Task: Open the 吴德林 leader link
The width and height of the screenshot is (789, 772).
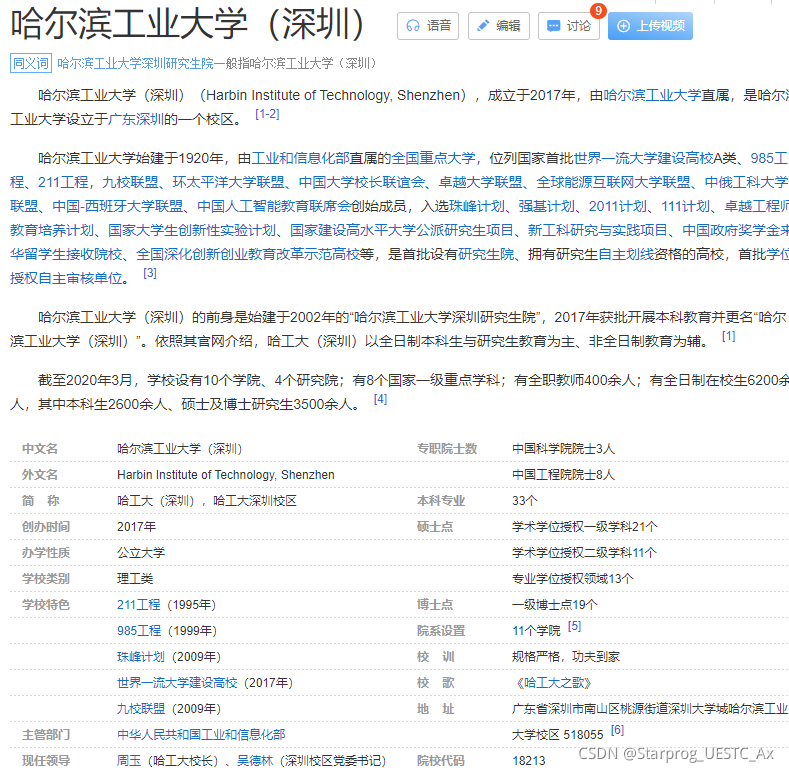Action: (255, 761)
